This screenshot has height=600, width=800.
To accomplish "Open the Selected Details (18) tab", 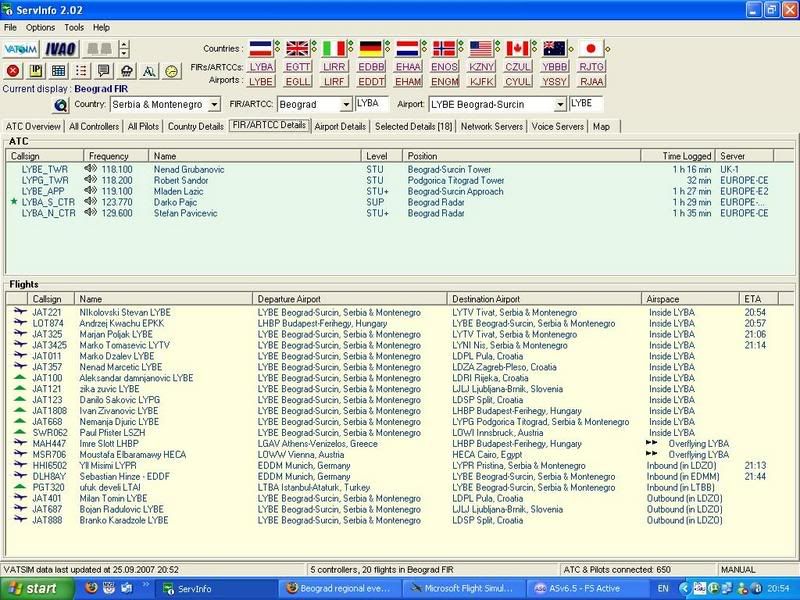I will point(414,127).
